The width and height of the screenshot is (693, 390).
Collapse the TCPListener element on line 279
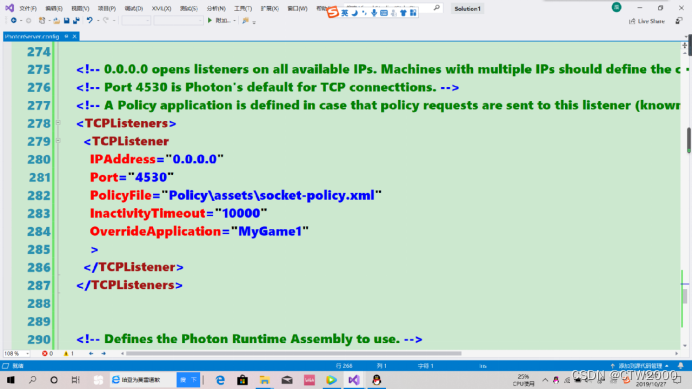pos(58,141)
